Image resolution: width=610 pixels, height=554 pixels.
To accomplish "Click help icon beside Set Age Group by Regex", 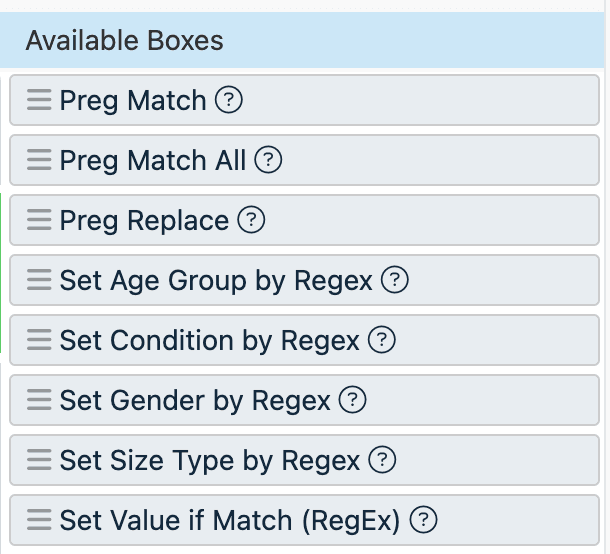I will tap(396, 280).
